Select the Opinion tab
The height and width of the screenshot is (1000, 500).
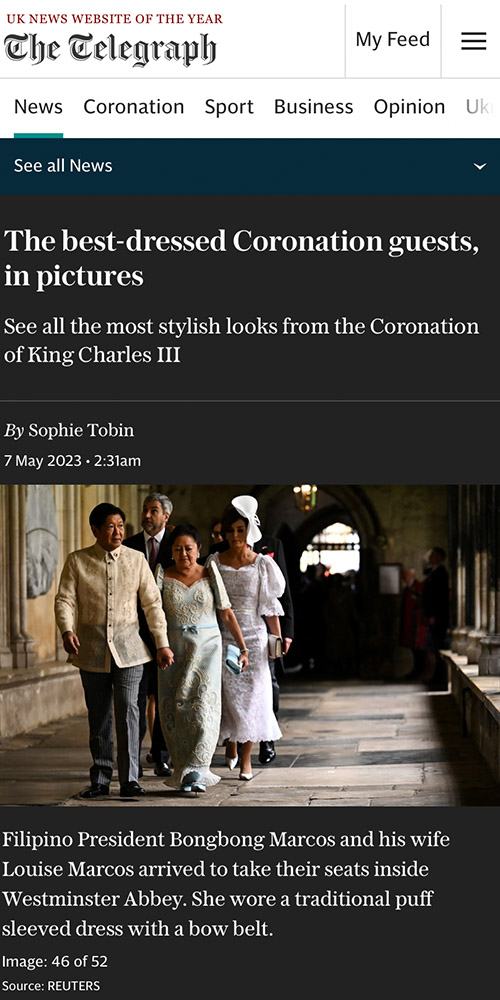[409, 107]
